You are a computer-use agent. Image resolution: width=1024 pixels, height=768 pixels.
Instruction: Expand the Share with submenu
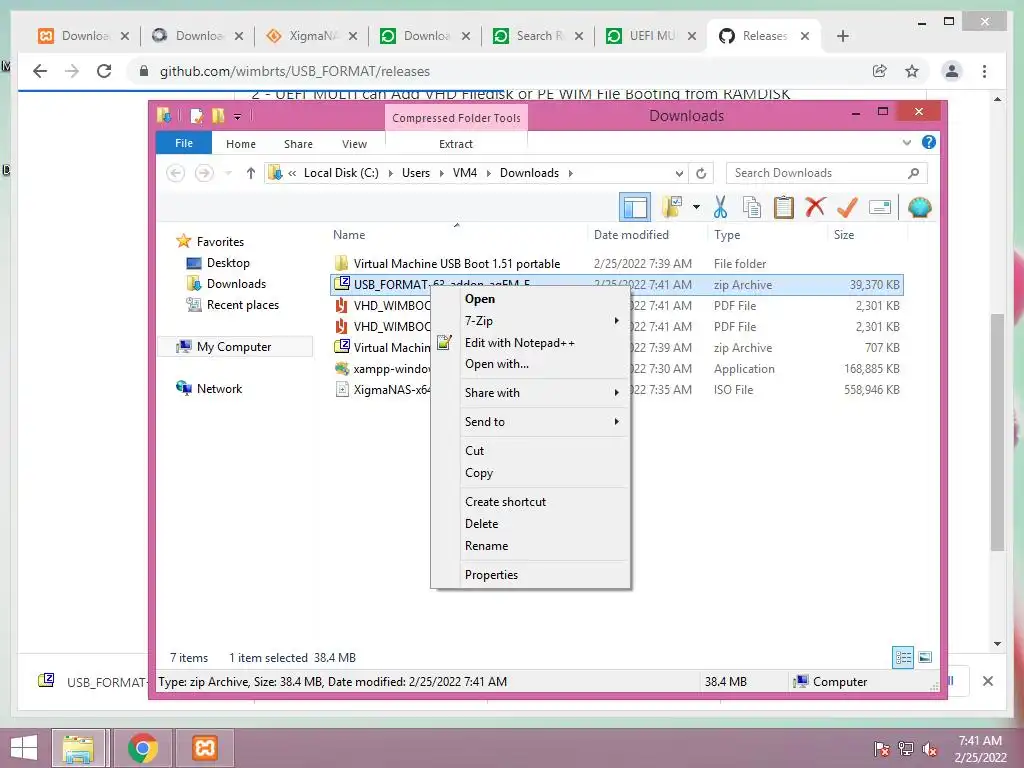(530, 392)
